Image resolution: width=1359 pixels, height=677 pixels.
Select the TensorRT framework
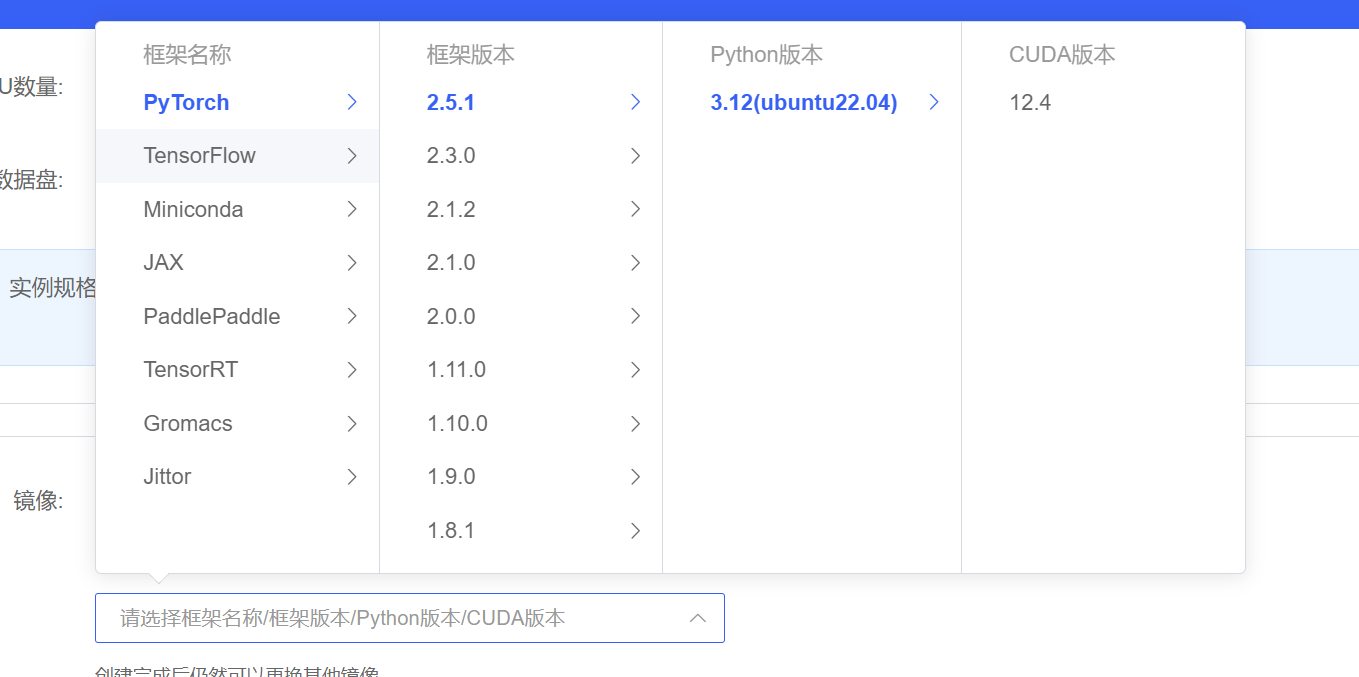tap(190, 369)
